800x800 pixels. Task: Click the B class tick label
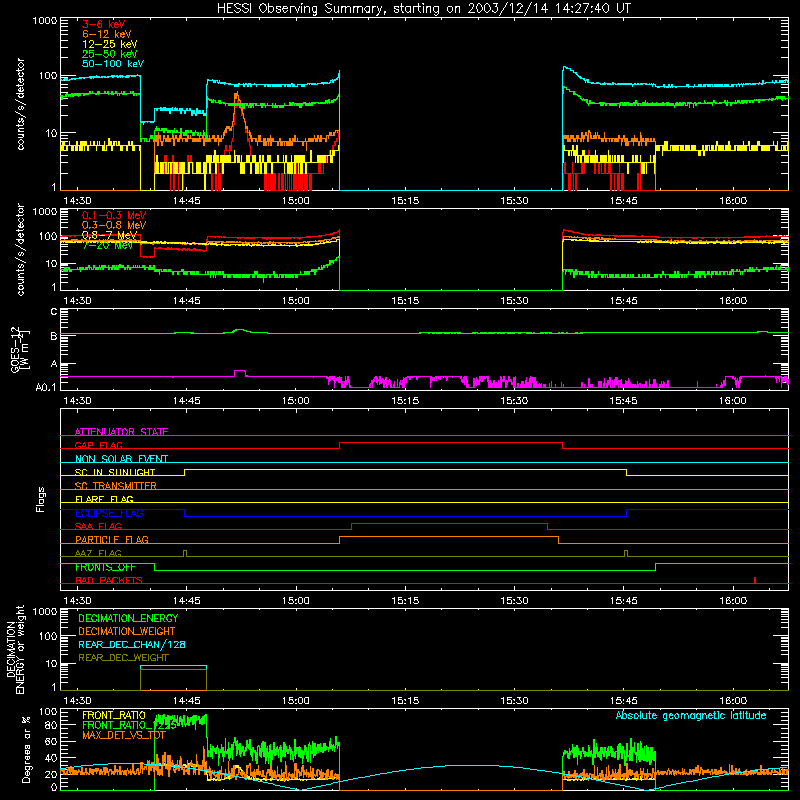point(54,336)
